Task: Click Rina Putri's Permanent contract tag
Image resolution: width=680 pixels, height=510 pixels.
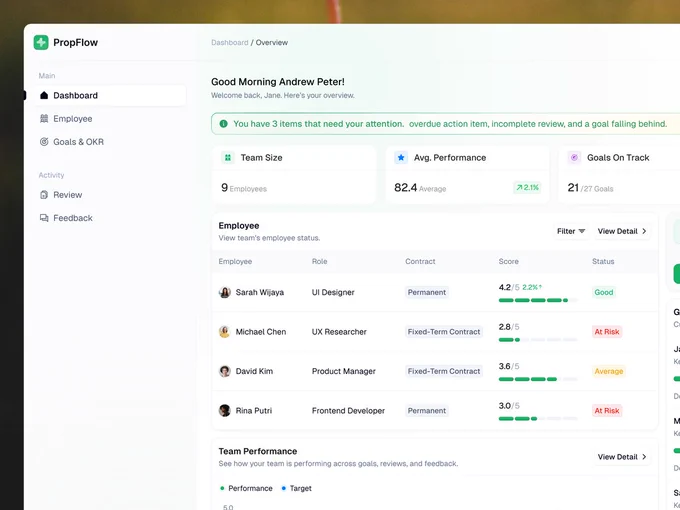Action: 427,411
